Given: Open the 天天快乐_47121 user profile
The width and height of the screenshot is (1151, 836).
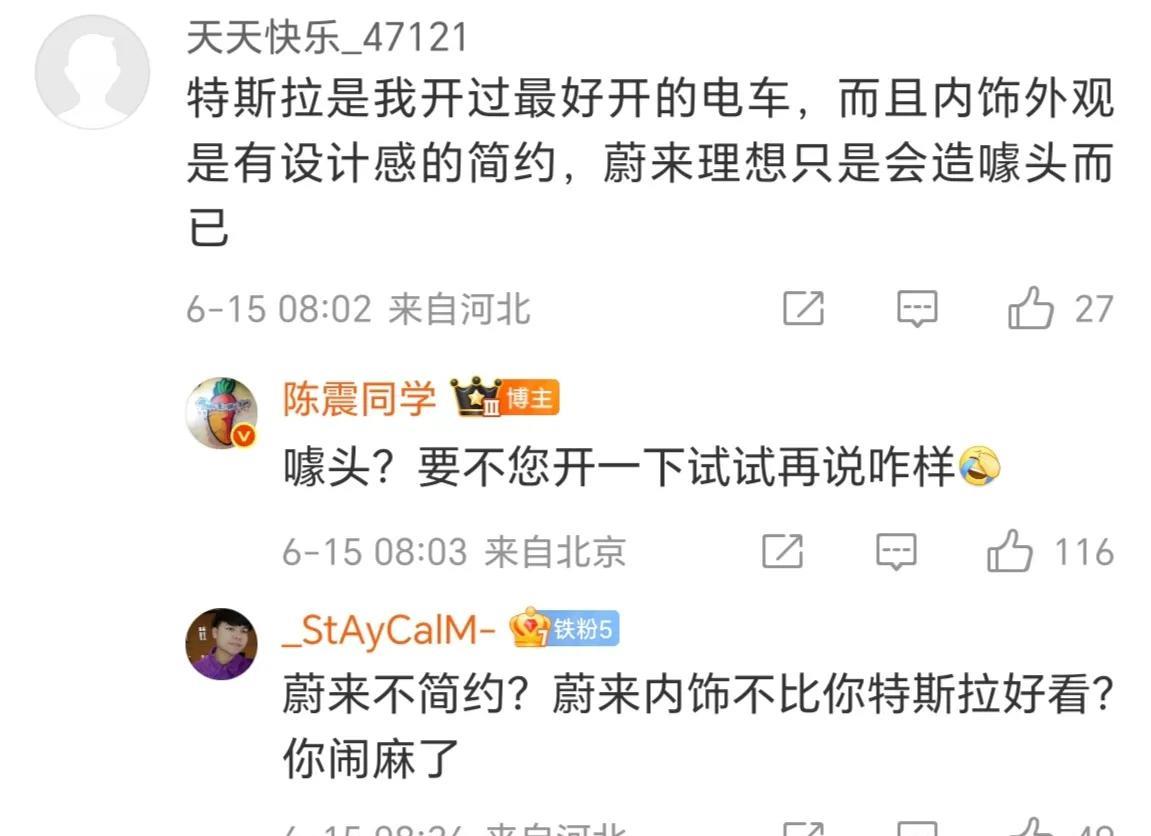Looking at the screenshot, I should pos(327,37).
